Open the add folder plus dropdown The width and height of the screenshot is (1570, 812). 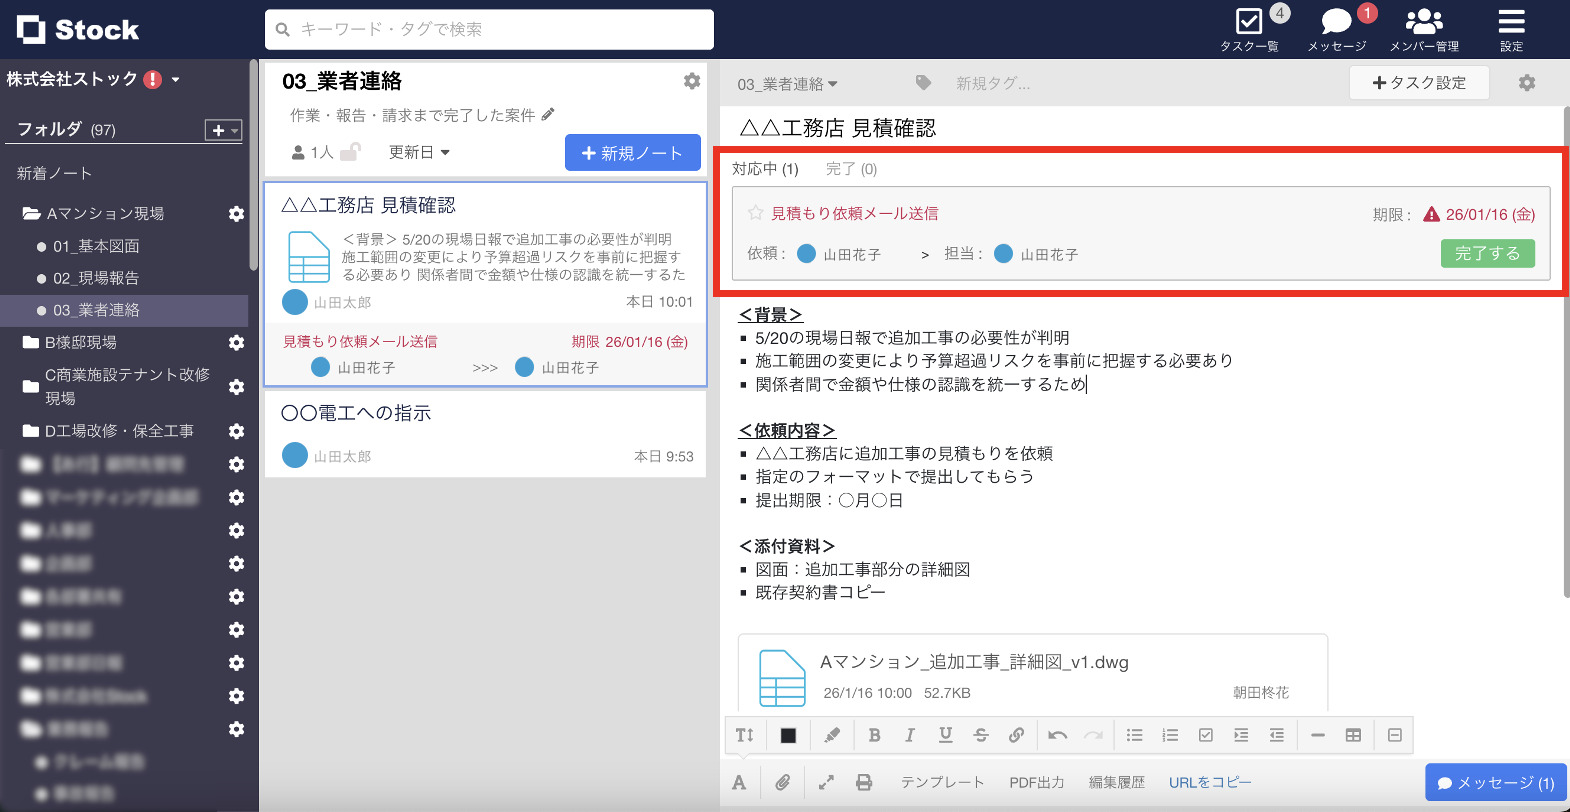coord(223,130)
